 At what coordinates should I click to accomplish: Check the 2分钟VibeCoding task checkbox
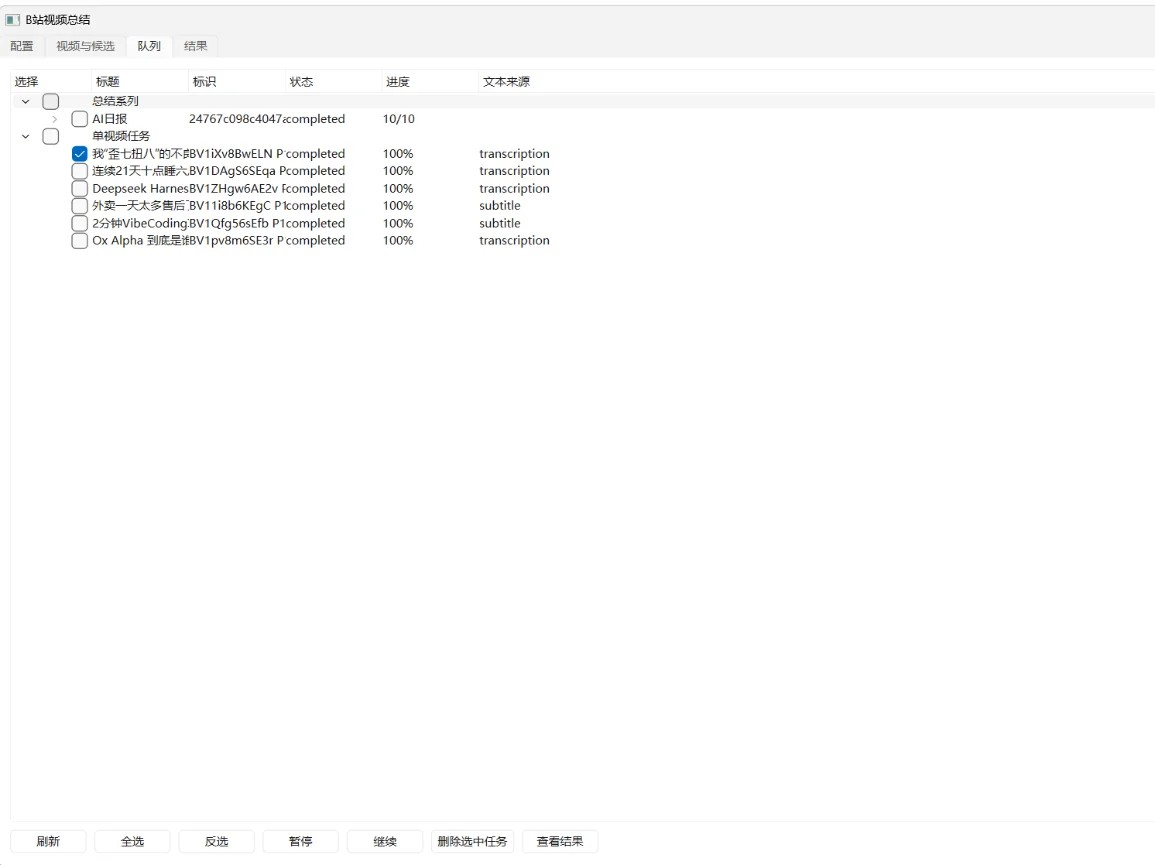pyautogui.click(x=80, y=223)
